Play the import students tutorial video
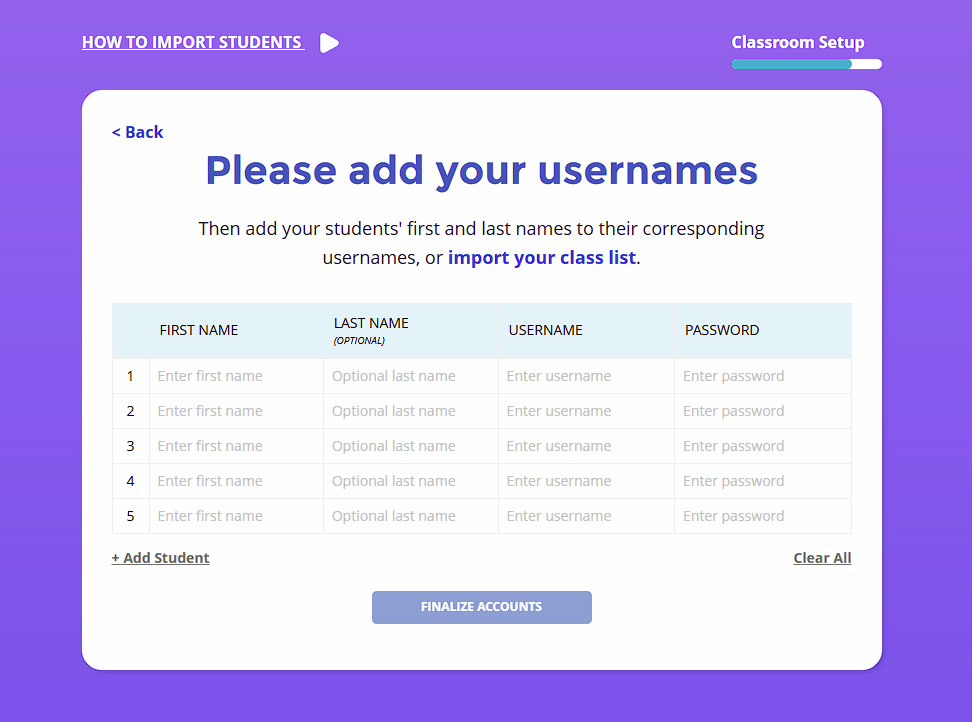This screenshot has width=972, height=722. 329,43
